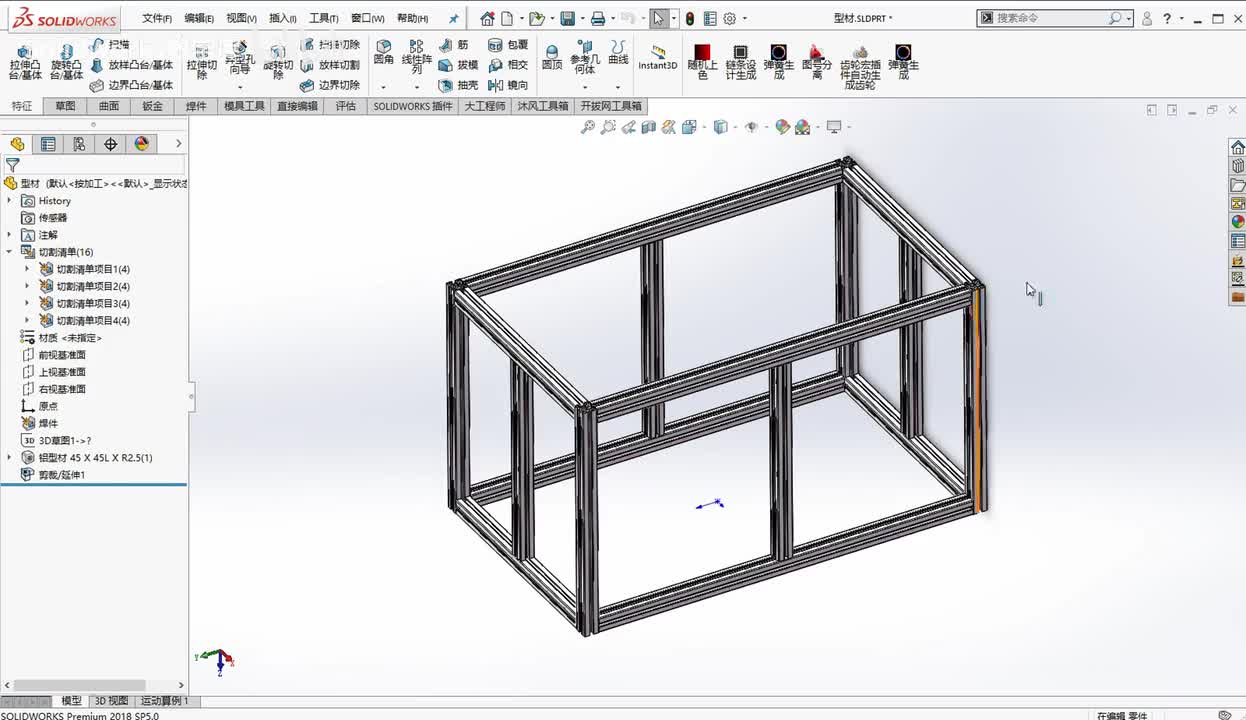Image resolution: width=1246 pixels, height=720 pixels.
Task: Click the 齿轮宏插件自动生成齿轮 gear macro
Action: [860, 68]
